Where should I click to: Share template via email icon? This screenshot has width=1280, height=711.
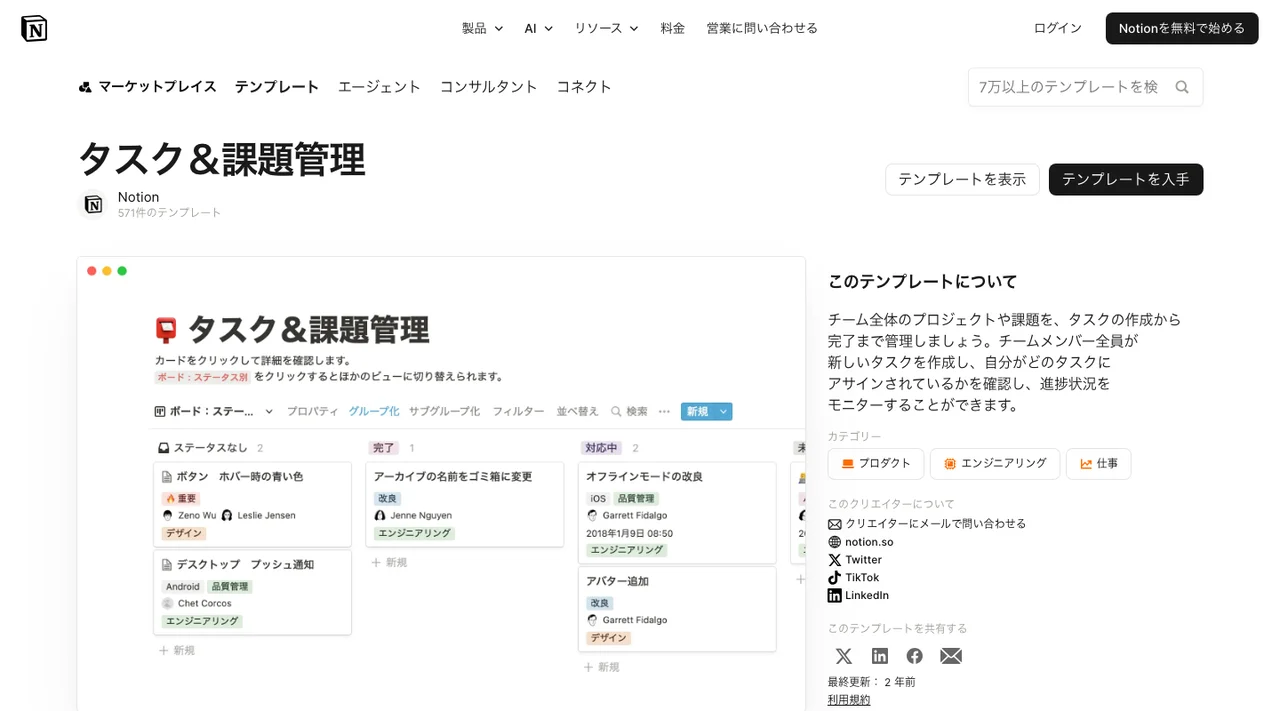coord(951,656)
